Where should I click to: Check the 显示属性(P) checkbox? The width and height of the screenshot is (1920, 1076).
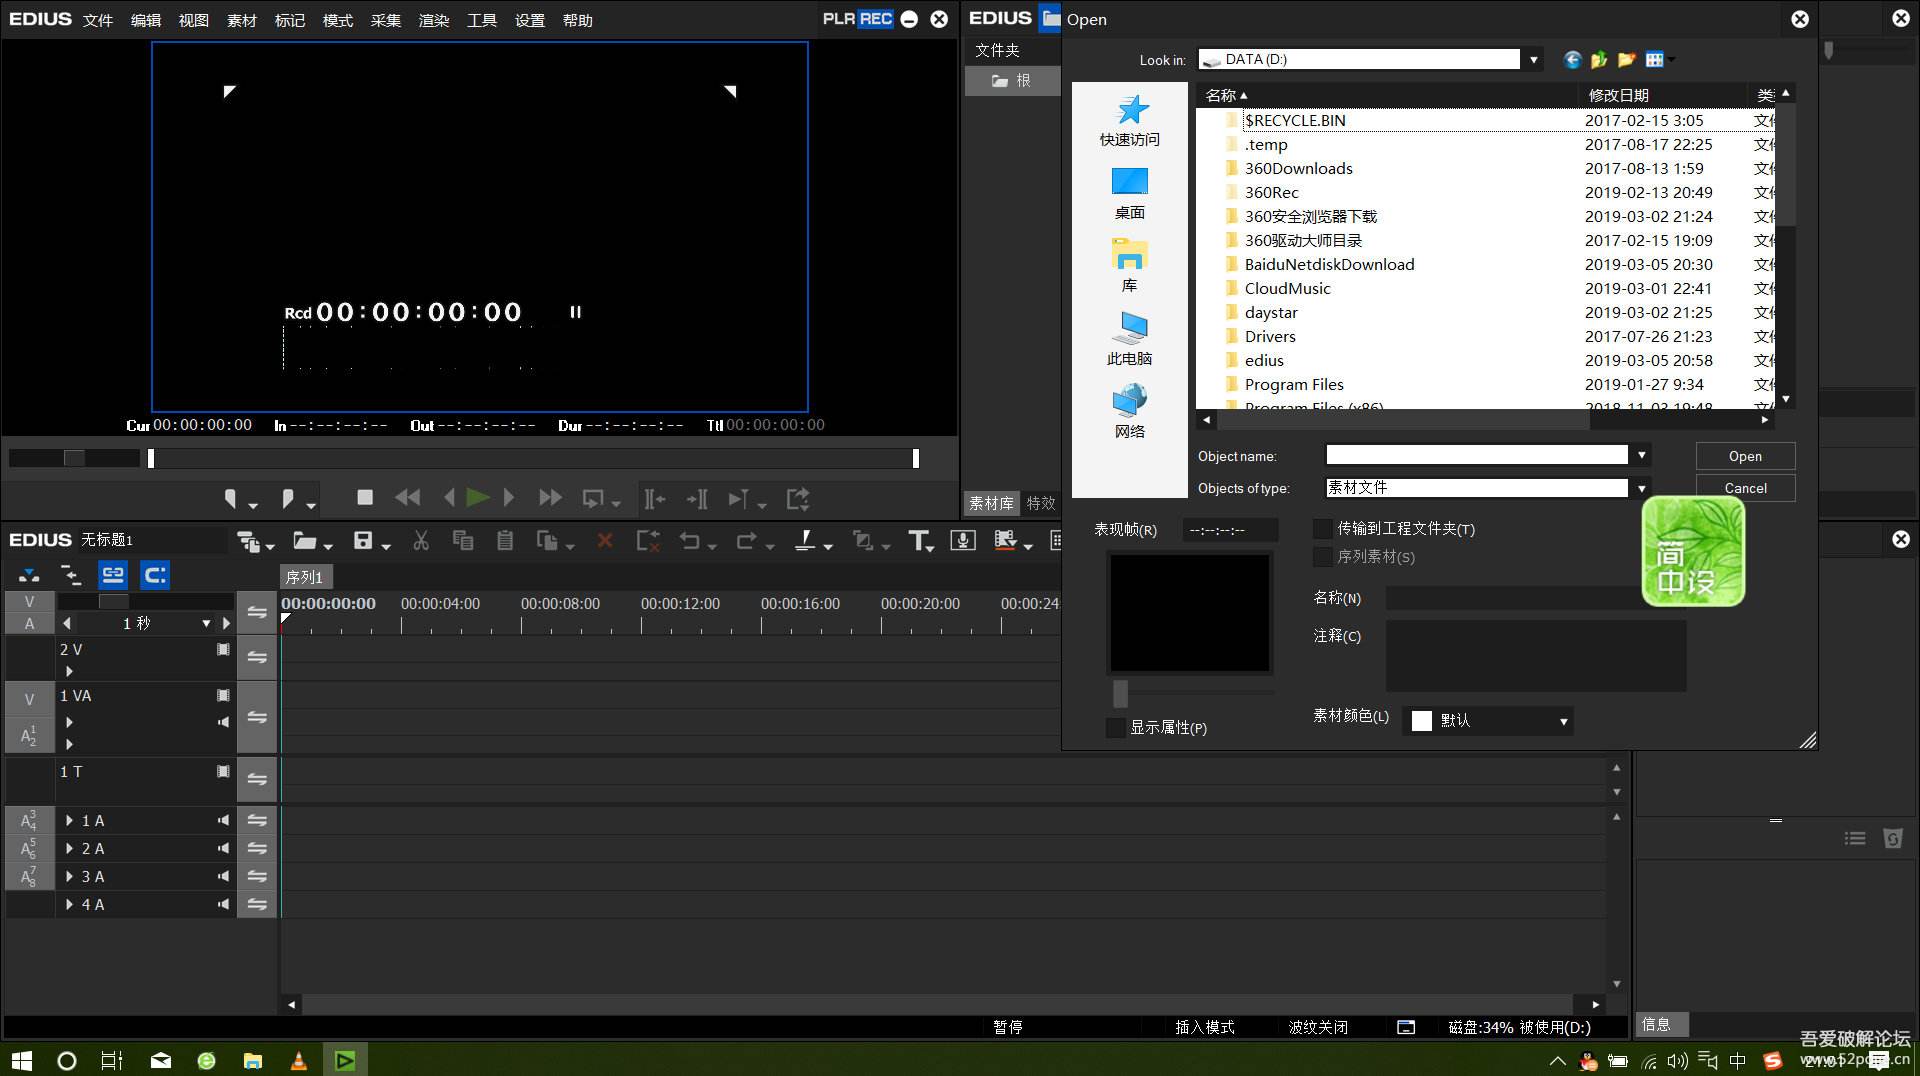tap(1115, 728)
